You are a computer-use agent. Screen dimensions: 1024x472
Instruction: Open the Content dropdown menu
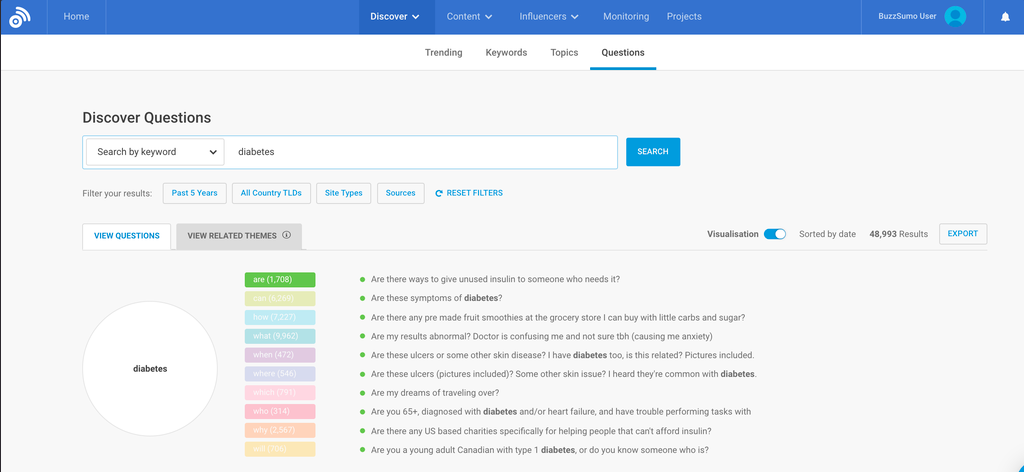point(469,17)
